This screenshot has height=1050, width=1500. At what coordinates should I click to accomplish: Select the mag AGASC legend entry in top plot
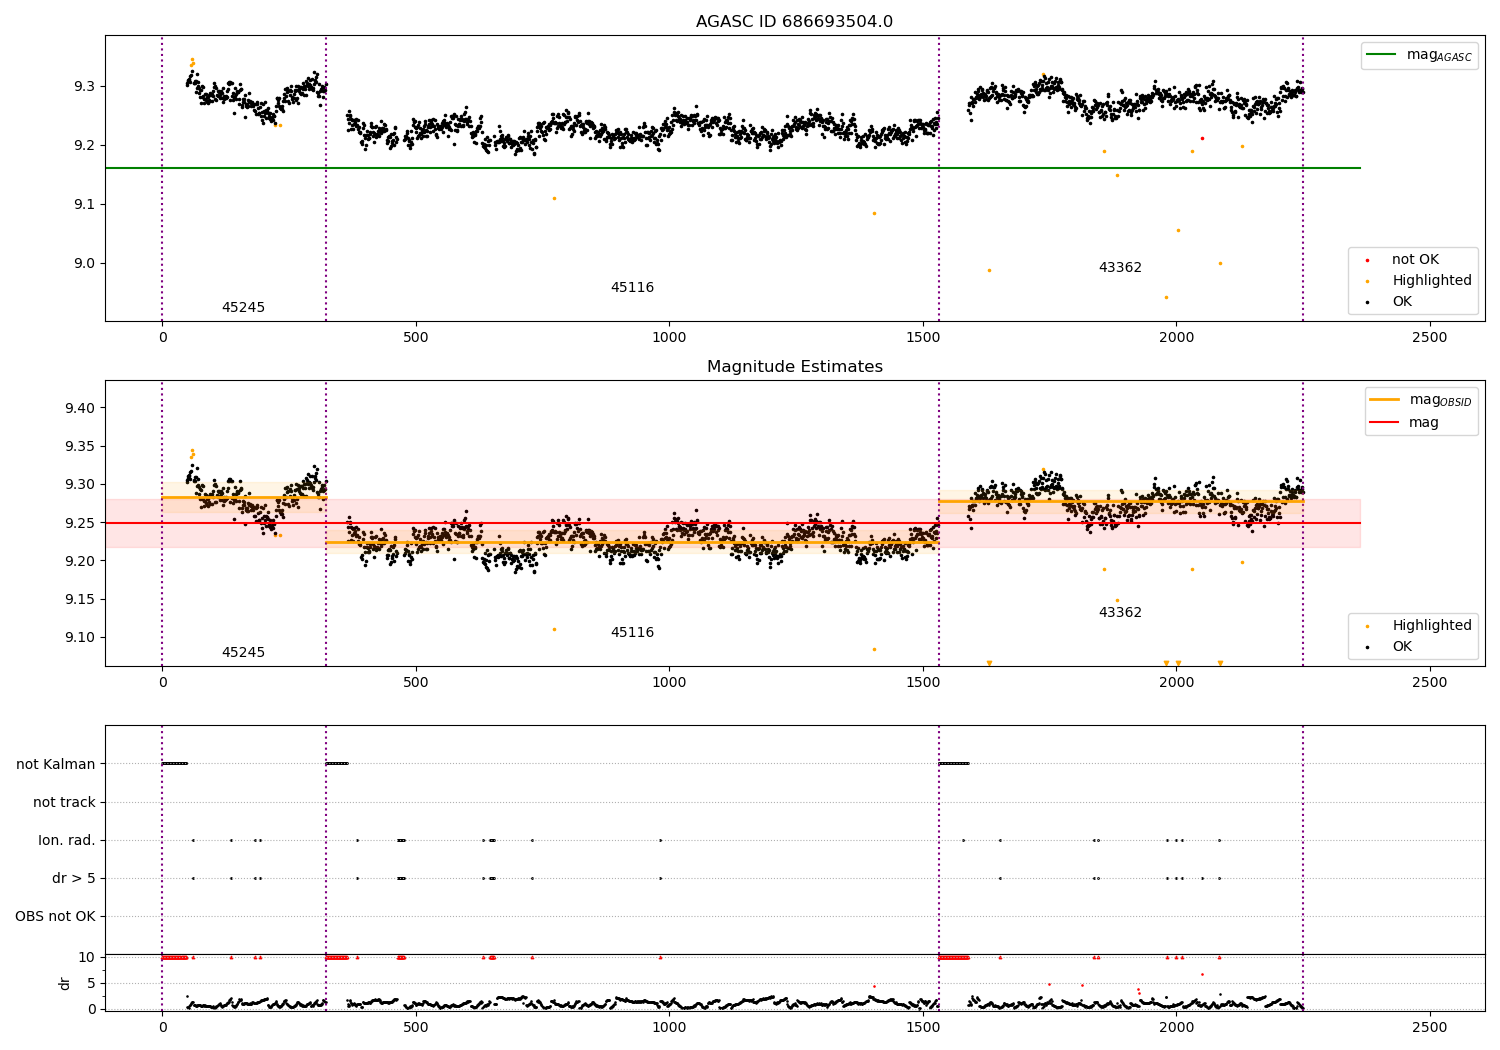tap(1419, 55)
